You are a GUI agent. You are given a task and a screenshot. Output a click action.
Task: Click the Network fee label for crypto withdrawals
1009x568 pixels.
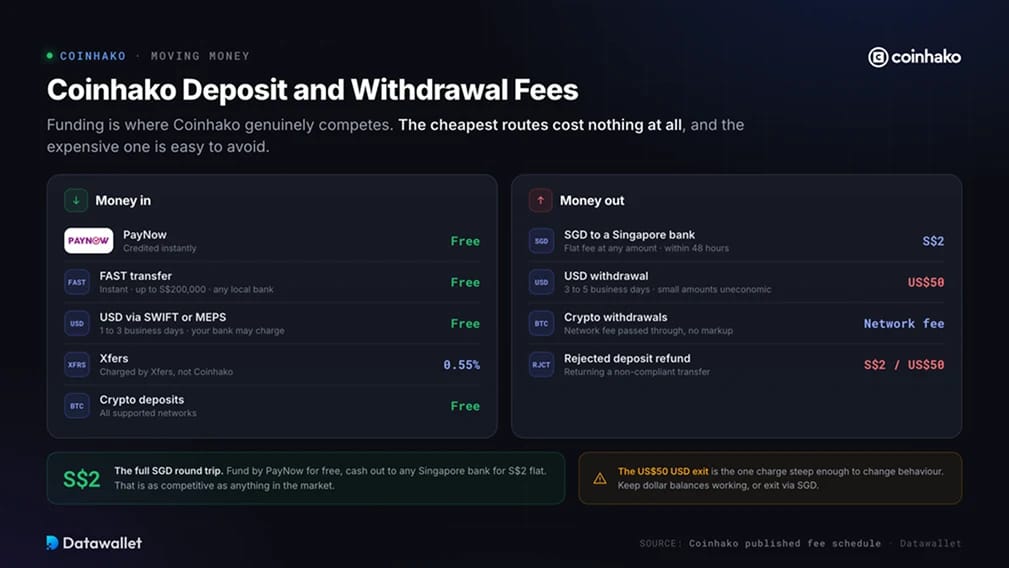coord(903,324)
